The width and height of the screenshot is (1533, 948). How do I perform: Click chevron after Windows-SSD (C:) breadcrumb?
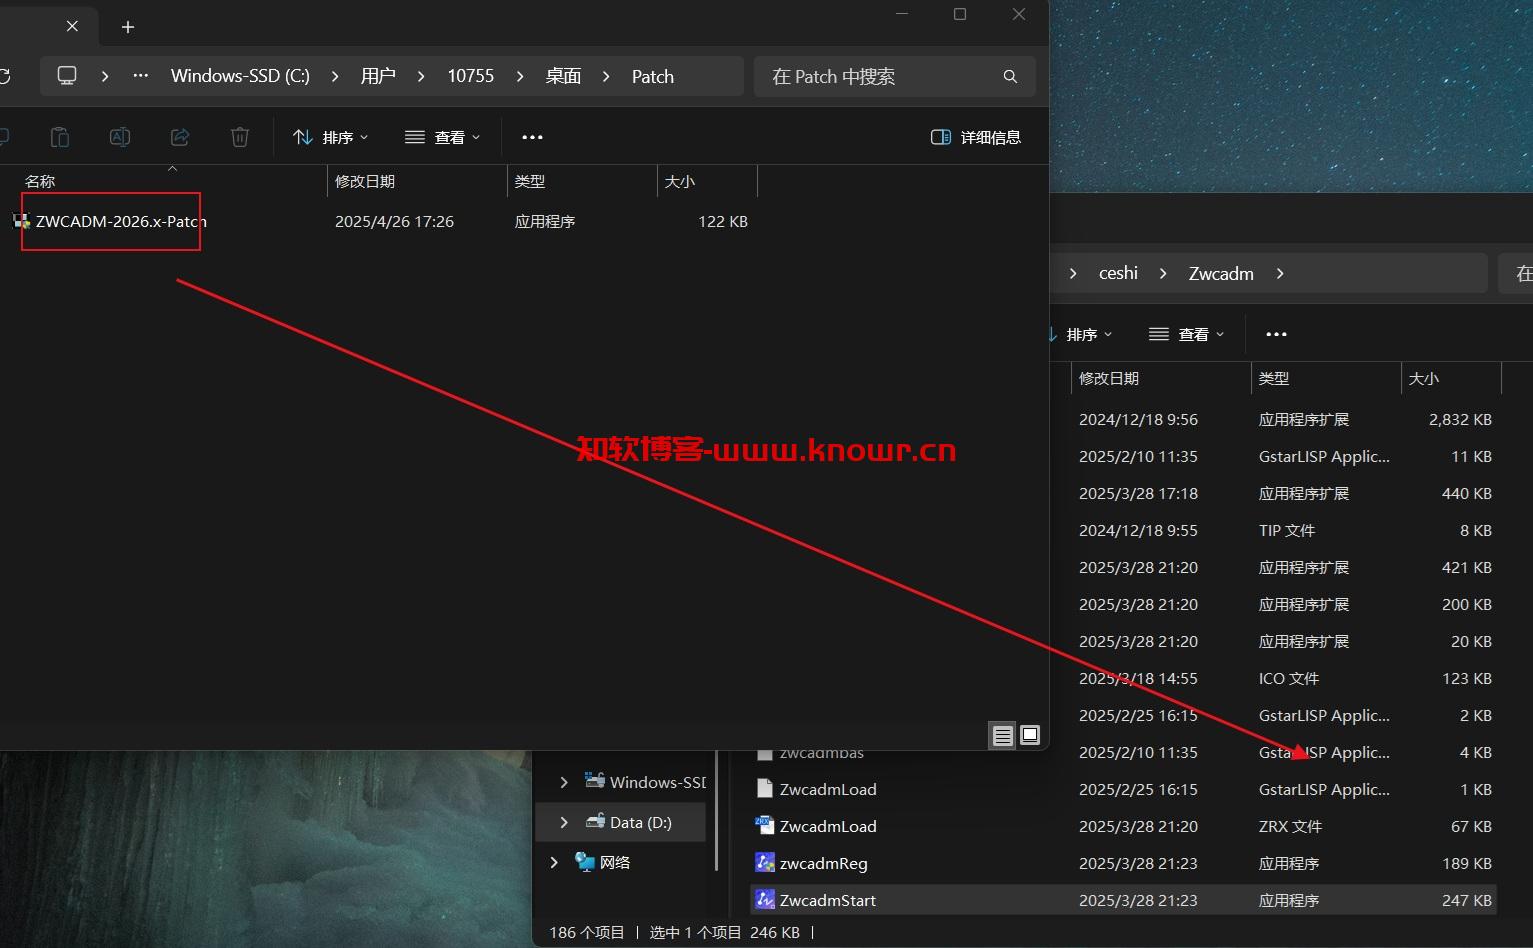[334, 76]
